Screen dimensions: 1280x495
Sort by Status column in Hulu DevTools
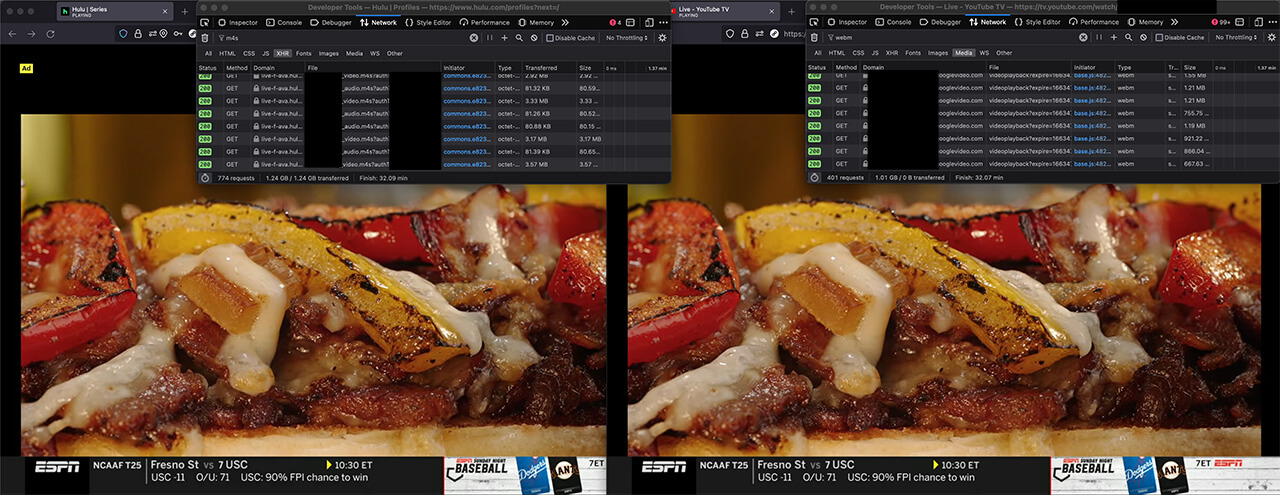[x=209, y=68]
